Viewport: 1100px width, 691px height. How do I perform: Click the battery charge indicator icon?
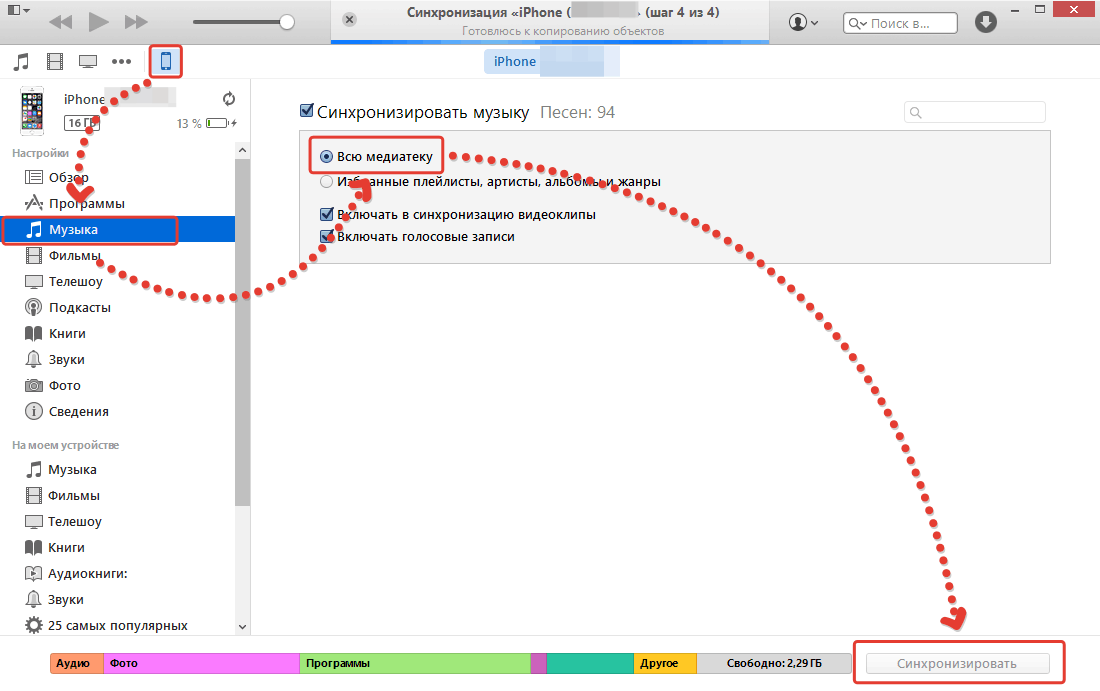click(x=220, y=123)
